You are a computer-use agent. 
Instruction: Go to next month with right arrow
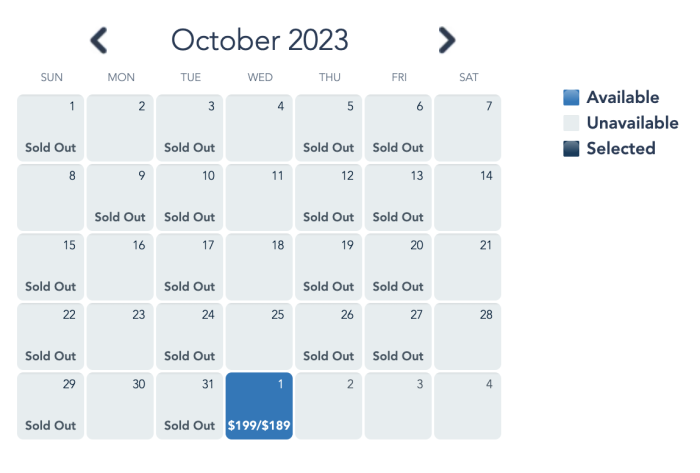pos(447,40)
